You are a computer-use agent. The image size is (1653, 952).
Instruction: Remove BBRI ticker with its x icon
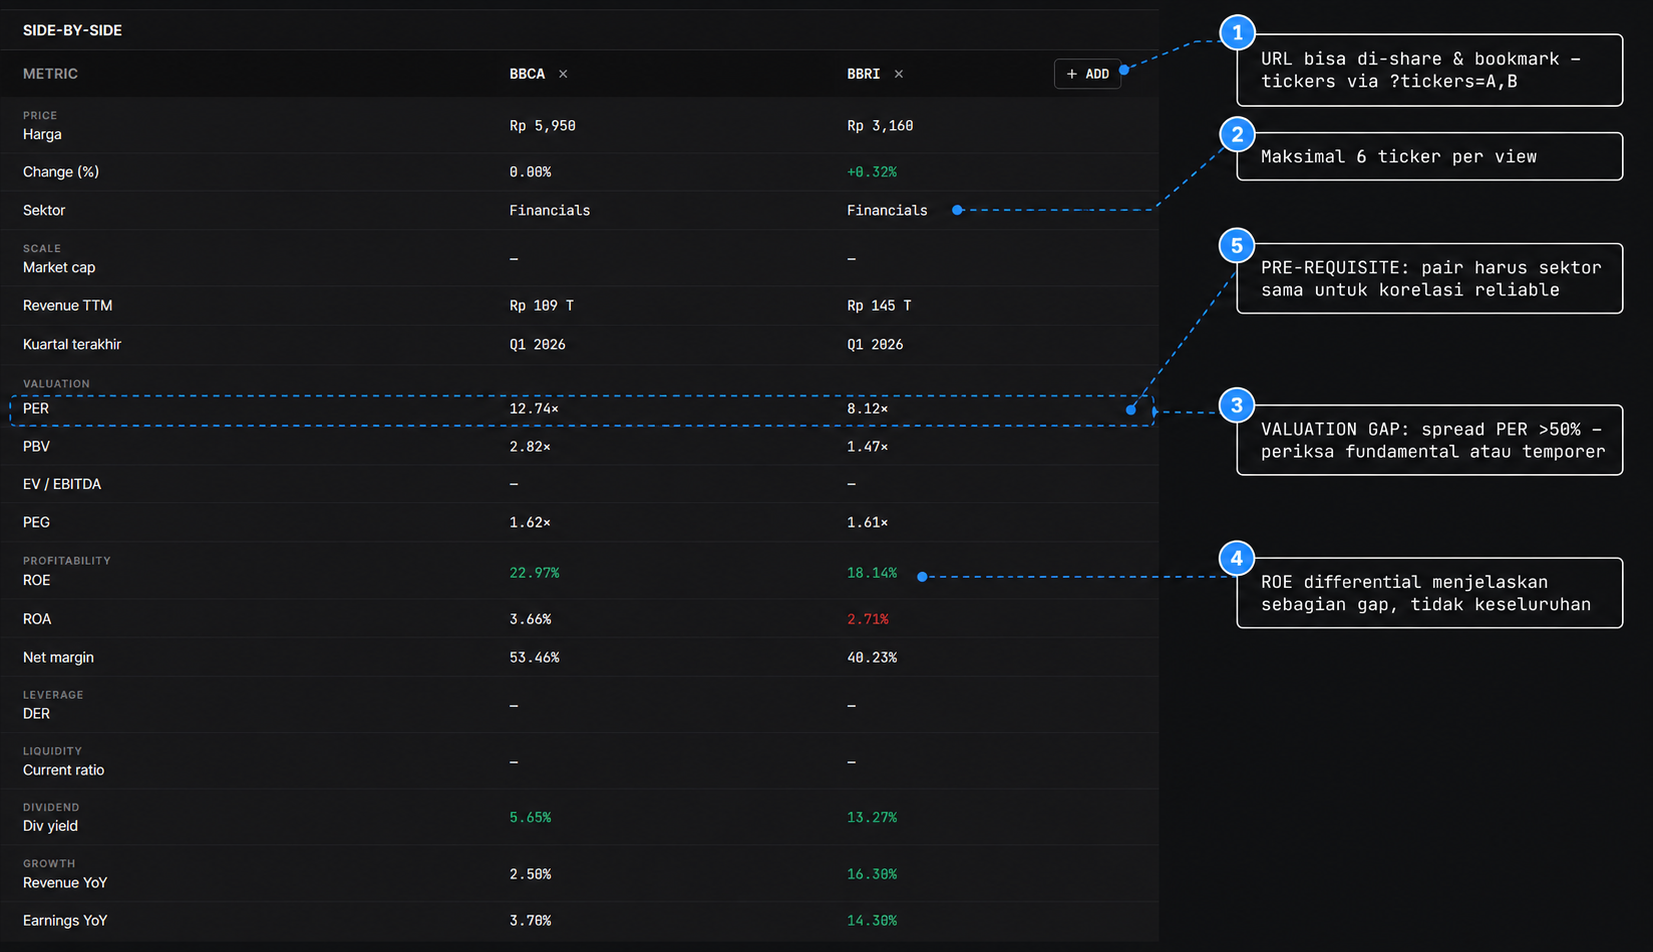click(899, 74)
